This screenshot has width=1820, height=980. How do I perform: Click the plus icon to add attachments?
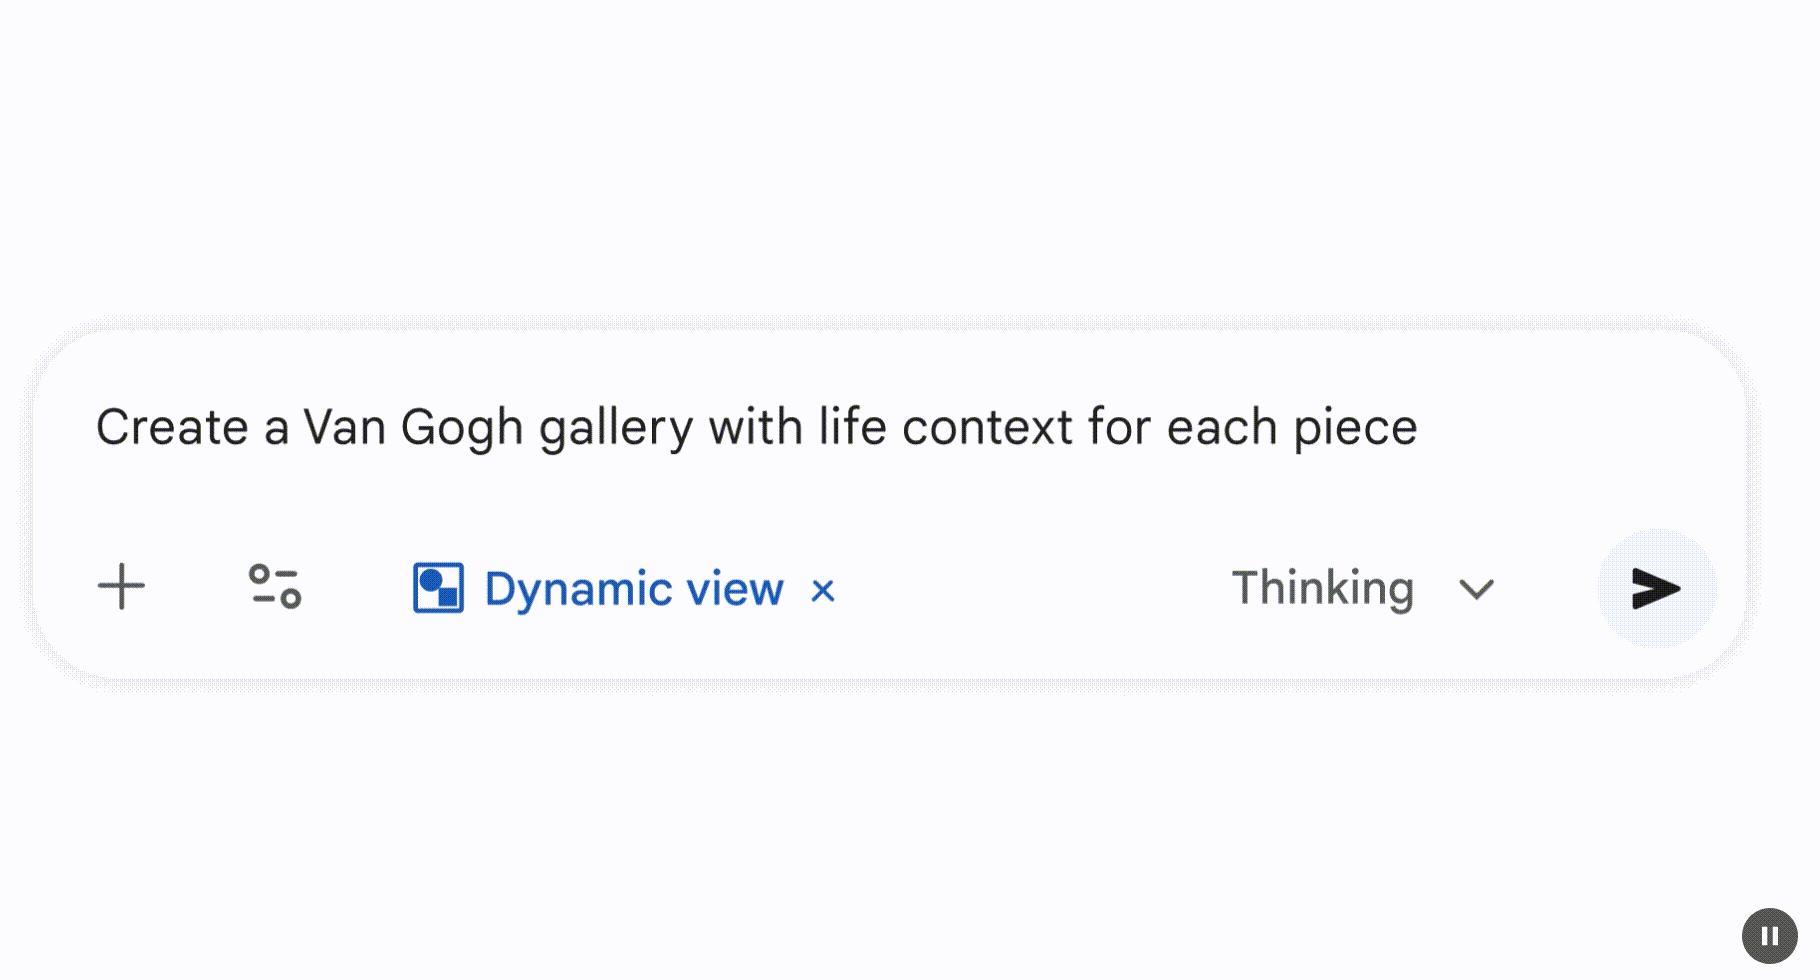(x=121, y=587)
